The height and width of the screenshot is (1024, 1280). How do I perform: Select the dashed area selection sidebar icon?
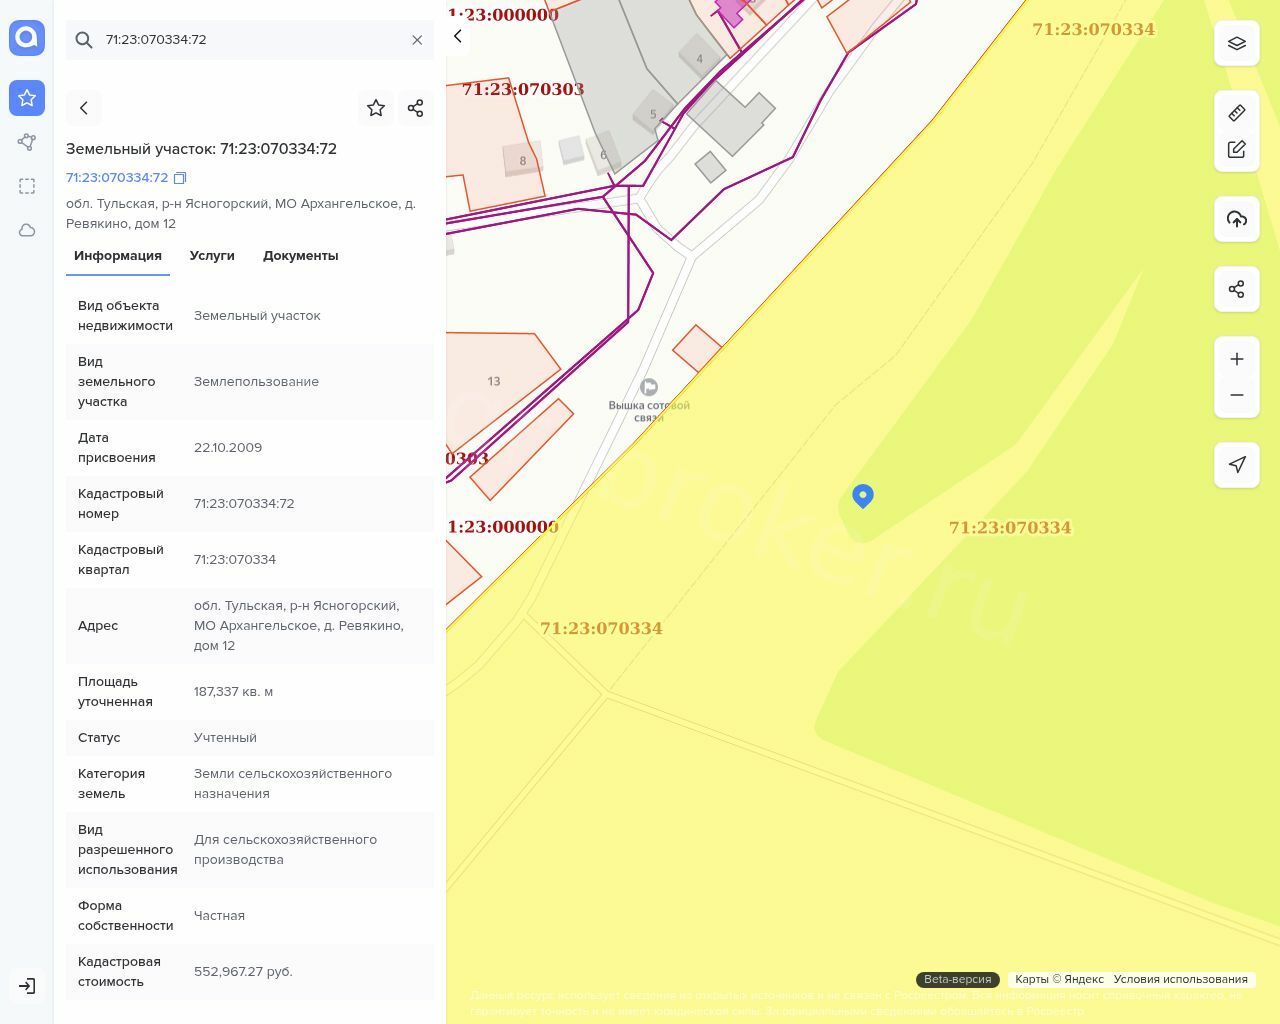27,186
